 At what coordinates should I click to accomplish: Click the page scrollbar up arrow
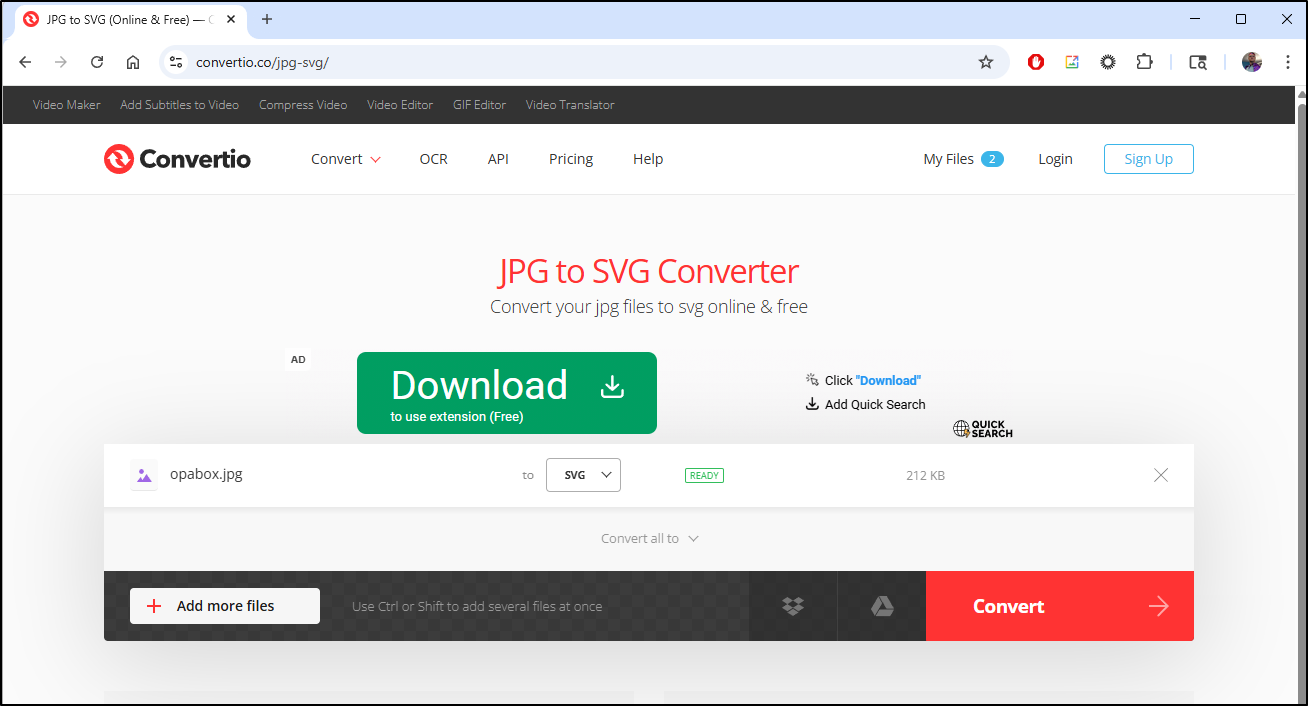1301,97
